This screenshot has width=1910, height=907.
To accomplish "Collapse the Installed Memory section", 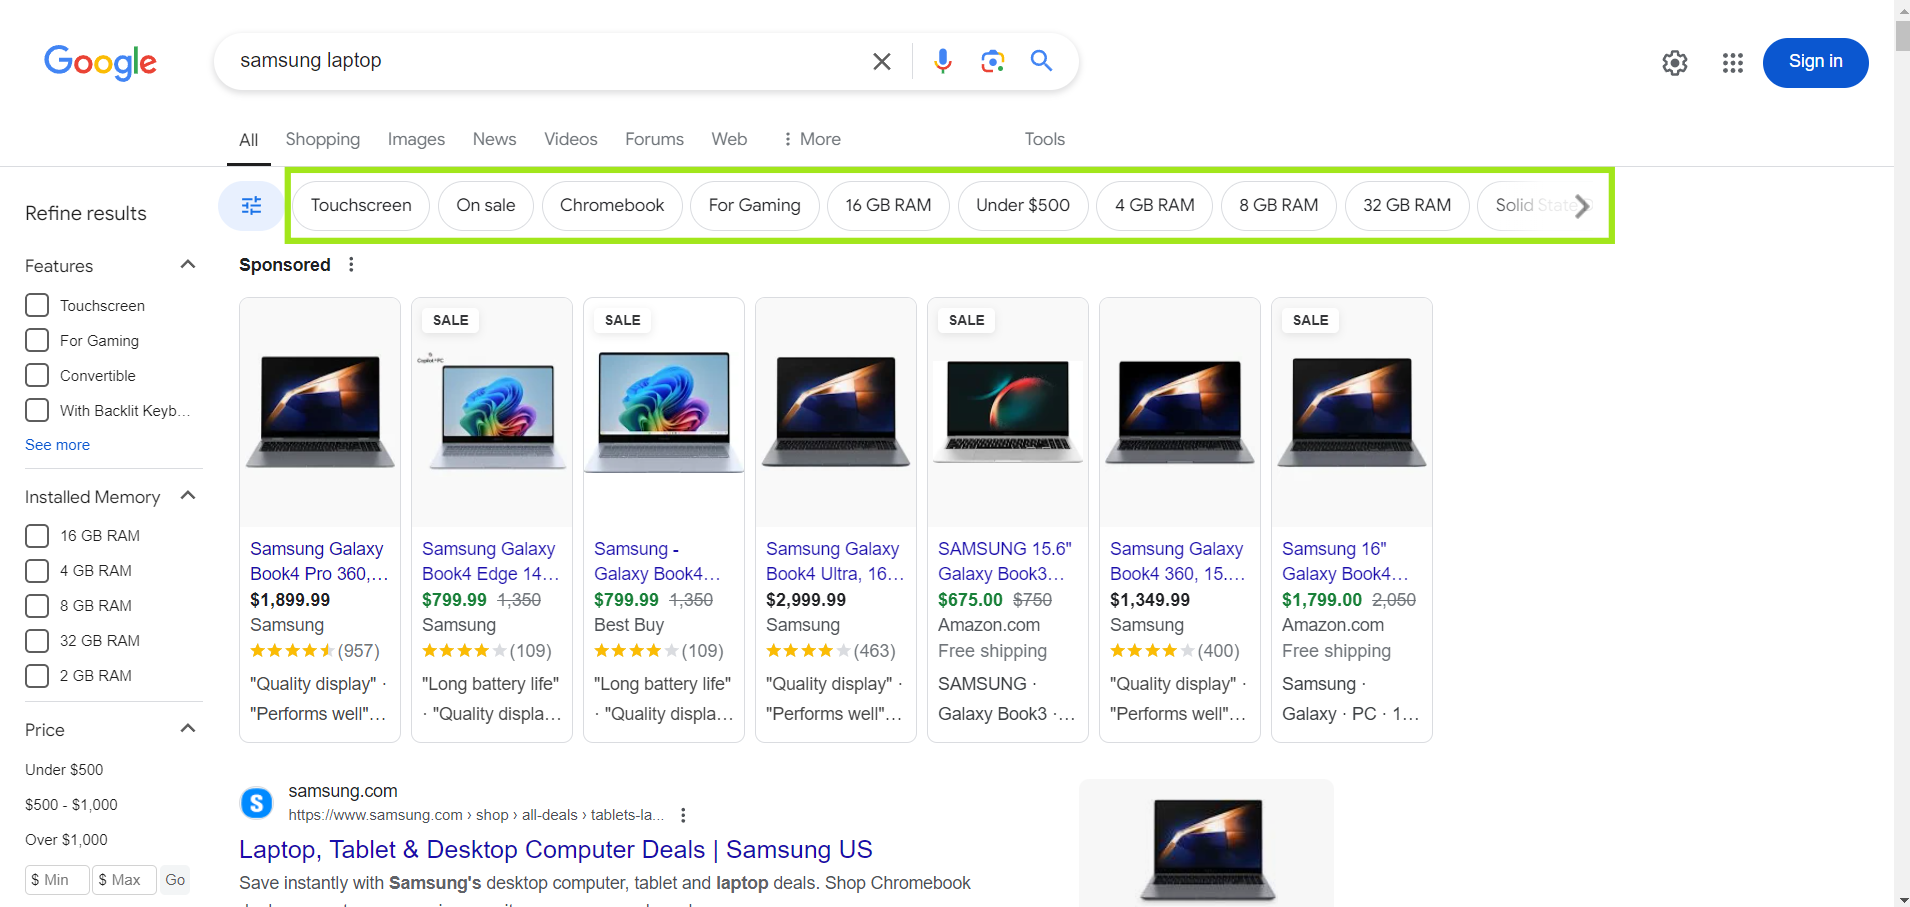I will coord(188,496).
